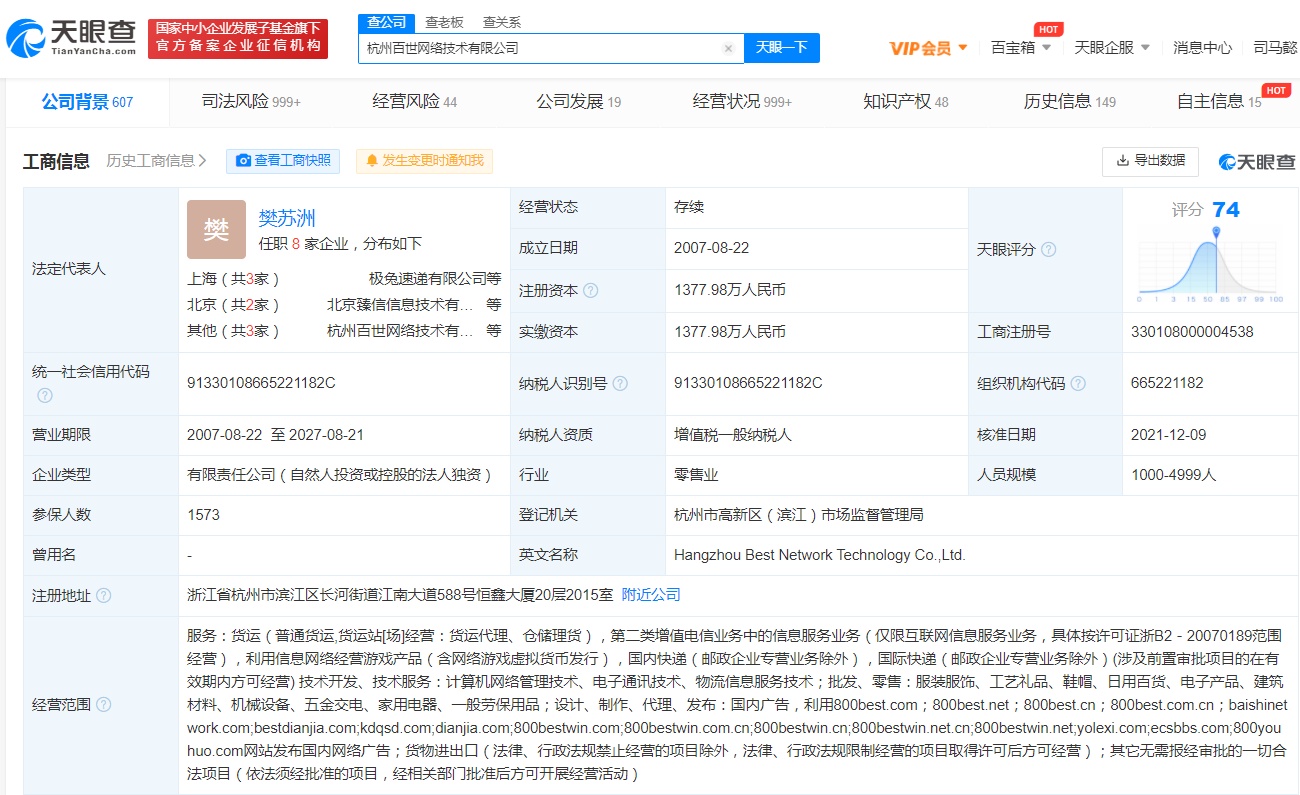Click the 天眼一下 search button
The height and width of the screenshot is (795, 1300).
point(782,48)
